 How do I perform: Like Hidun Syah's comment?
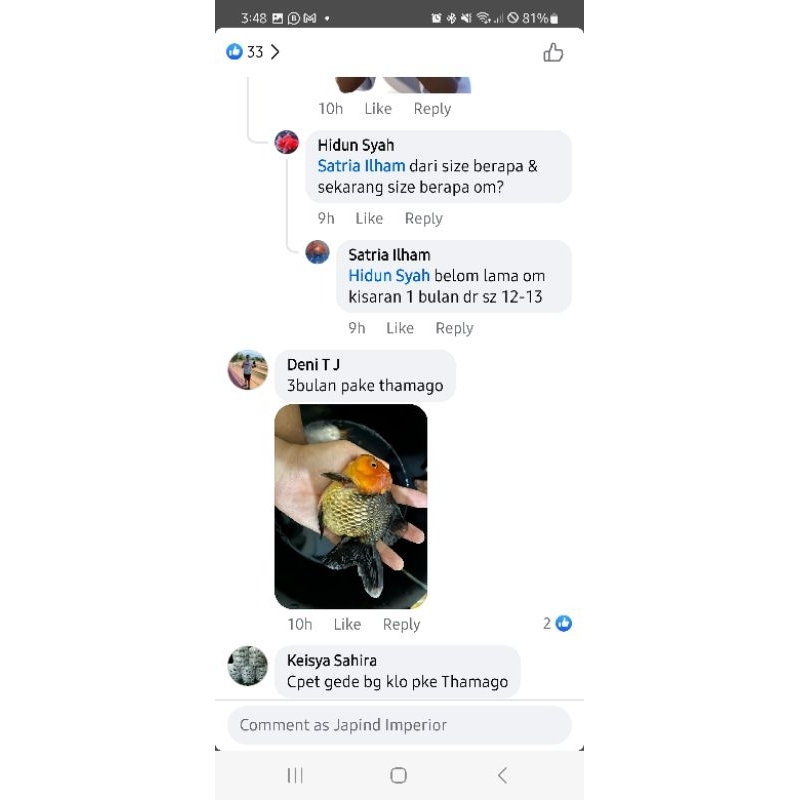point(369,218)
